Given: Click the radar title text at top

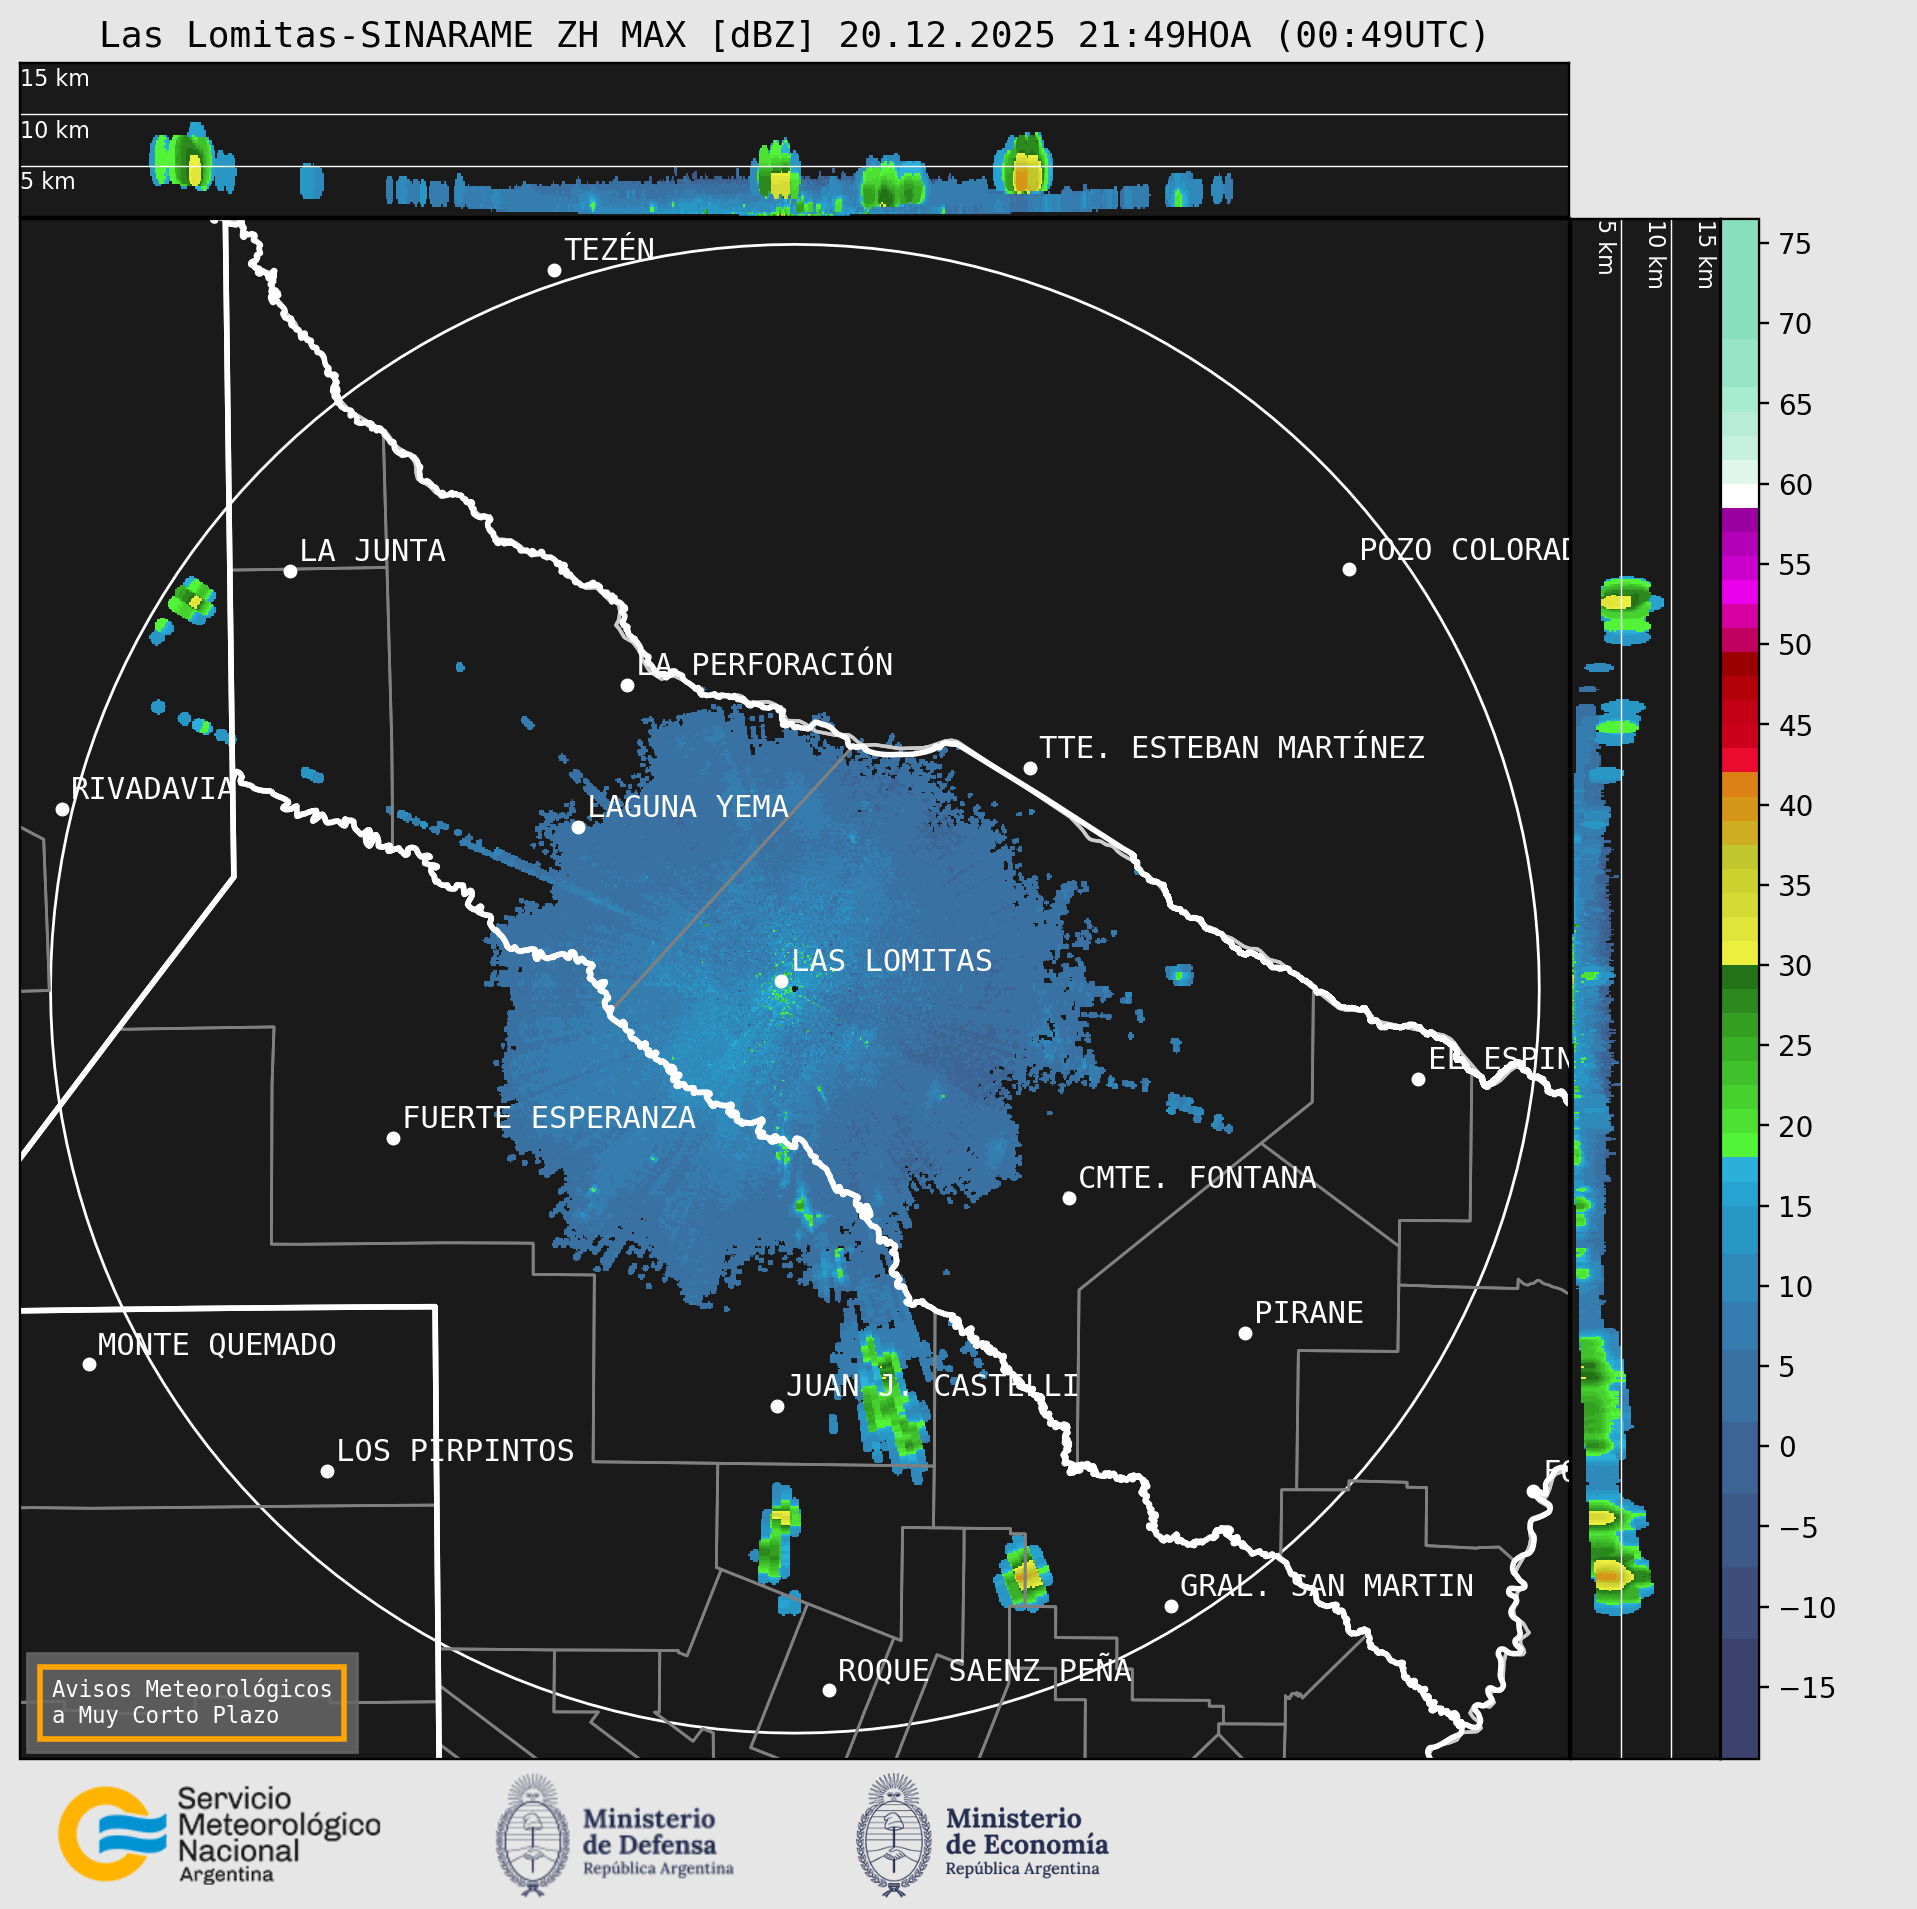Looking at the screenshot, I should pos(794,35).
